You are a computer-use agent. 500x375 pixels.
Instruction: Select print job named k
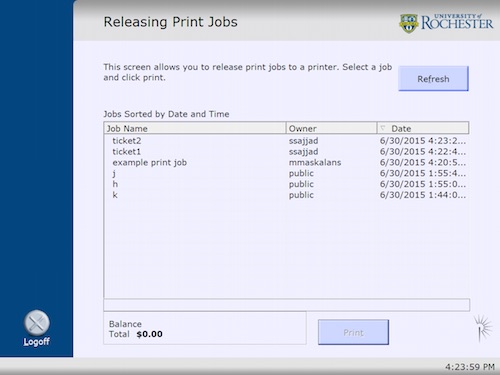pyautogui.click(x=287, y=195)
